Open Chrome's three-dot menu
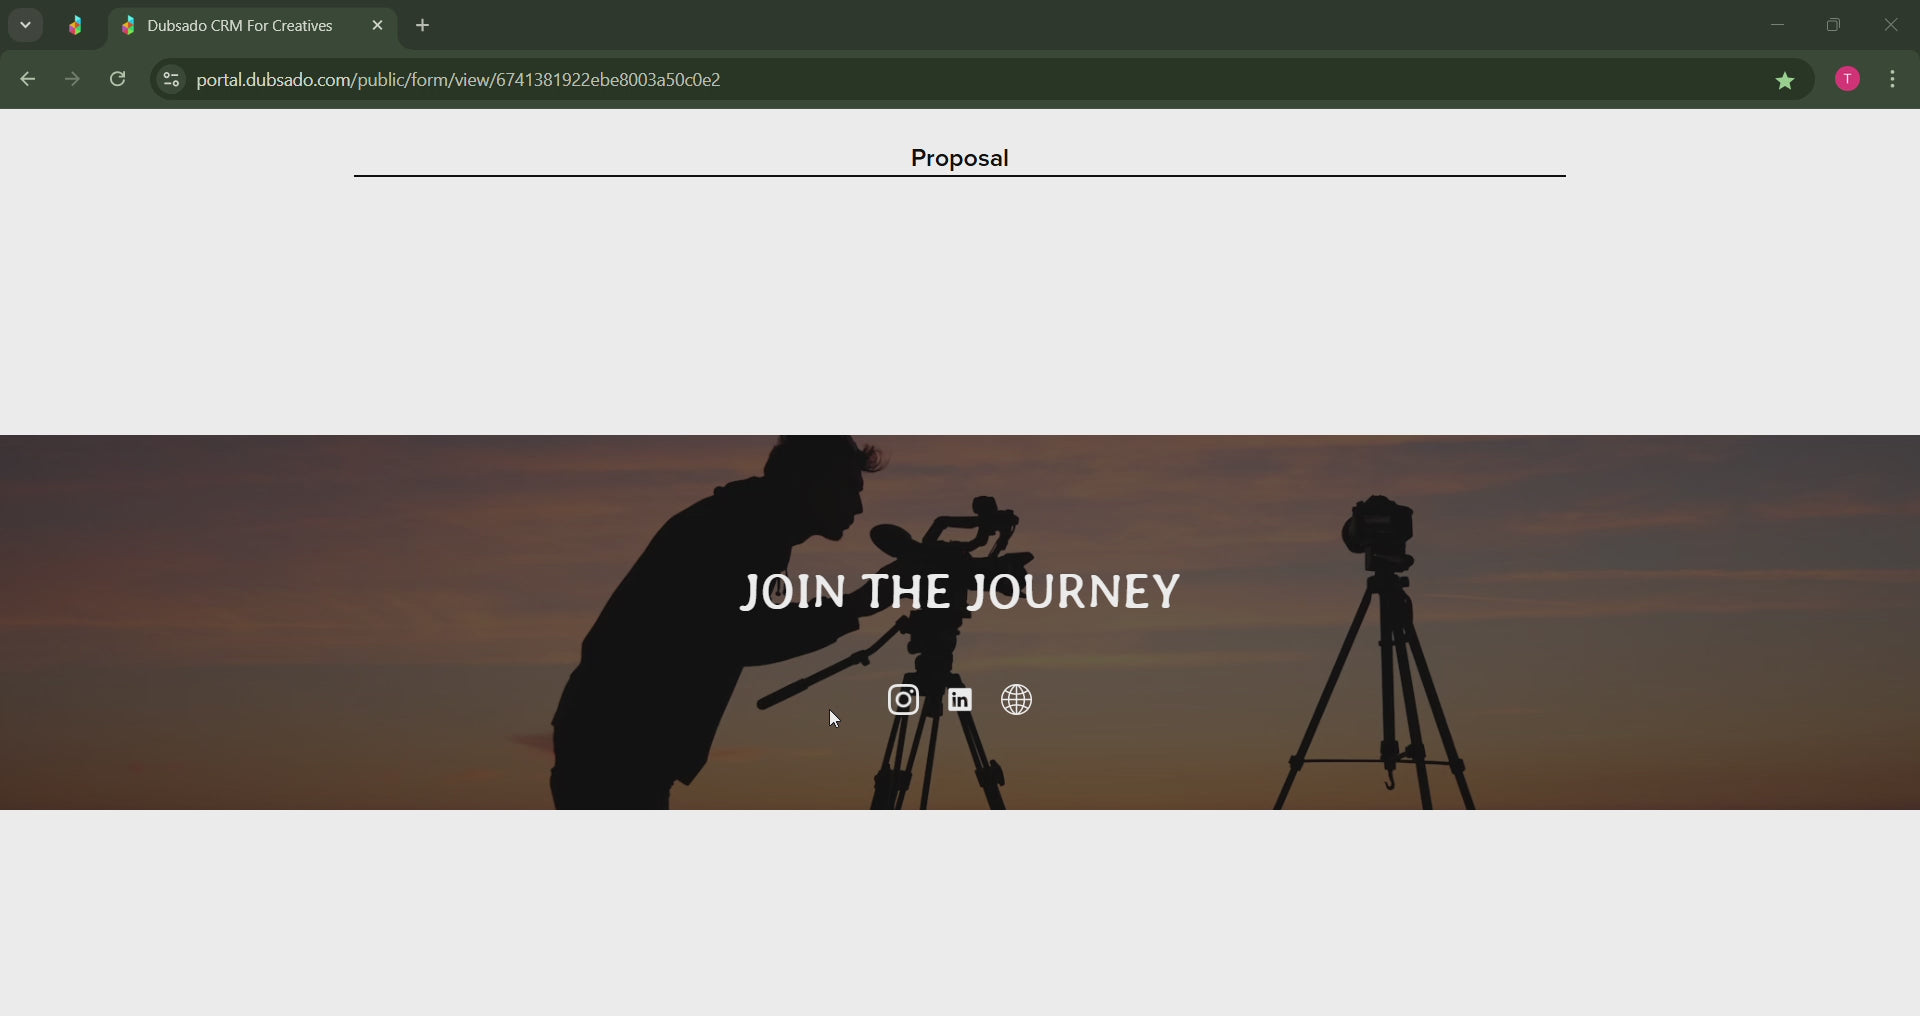Image resolution: width=1920 pixels, height=1016 pixels. [x=1893, y=80]
